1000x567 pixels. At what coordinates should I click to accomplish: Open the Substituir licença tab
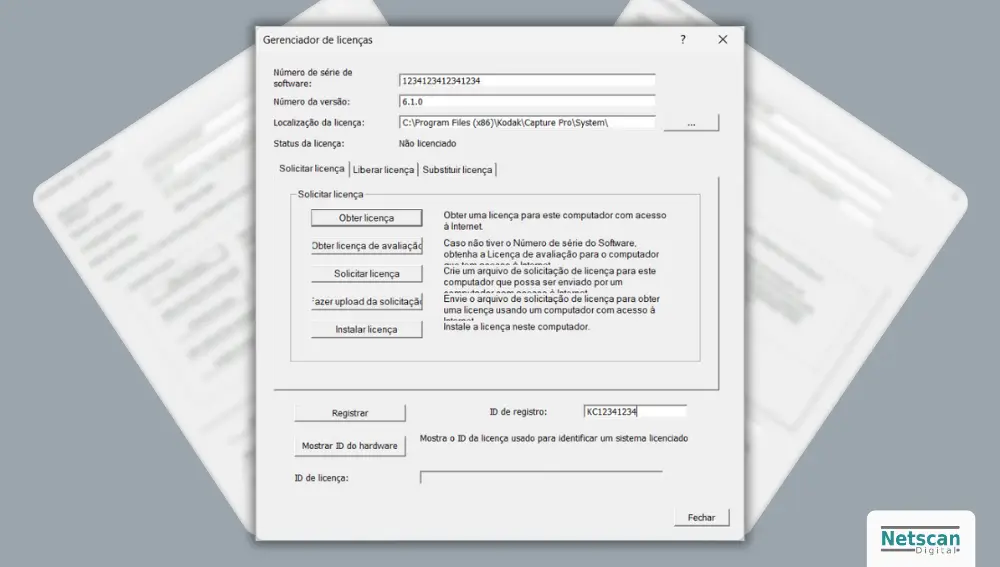click(x=457, y=170)
